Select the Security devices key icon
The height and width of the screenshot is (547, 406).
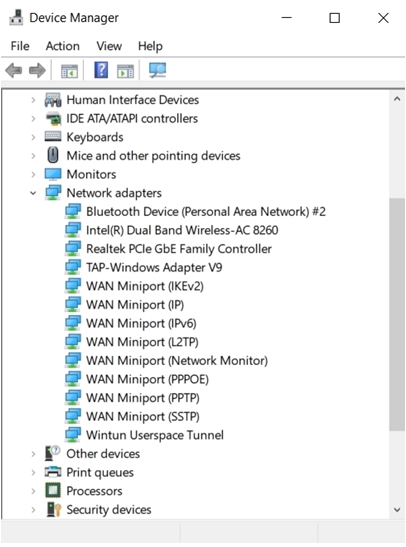[x=53, y=510]
